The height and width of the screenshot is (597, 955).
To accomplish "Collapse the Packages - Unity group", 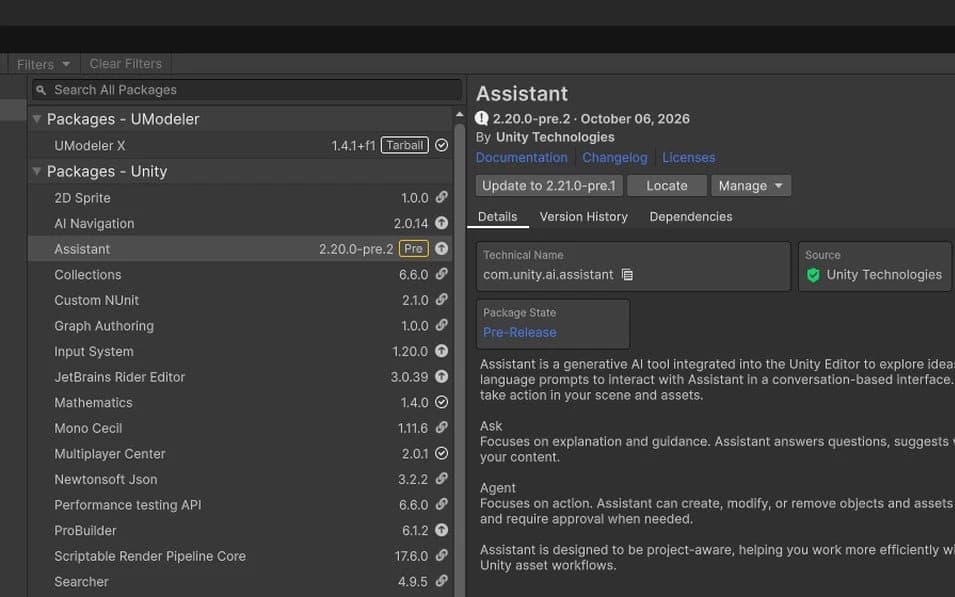I will click(37, 172).
